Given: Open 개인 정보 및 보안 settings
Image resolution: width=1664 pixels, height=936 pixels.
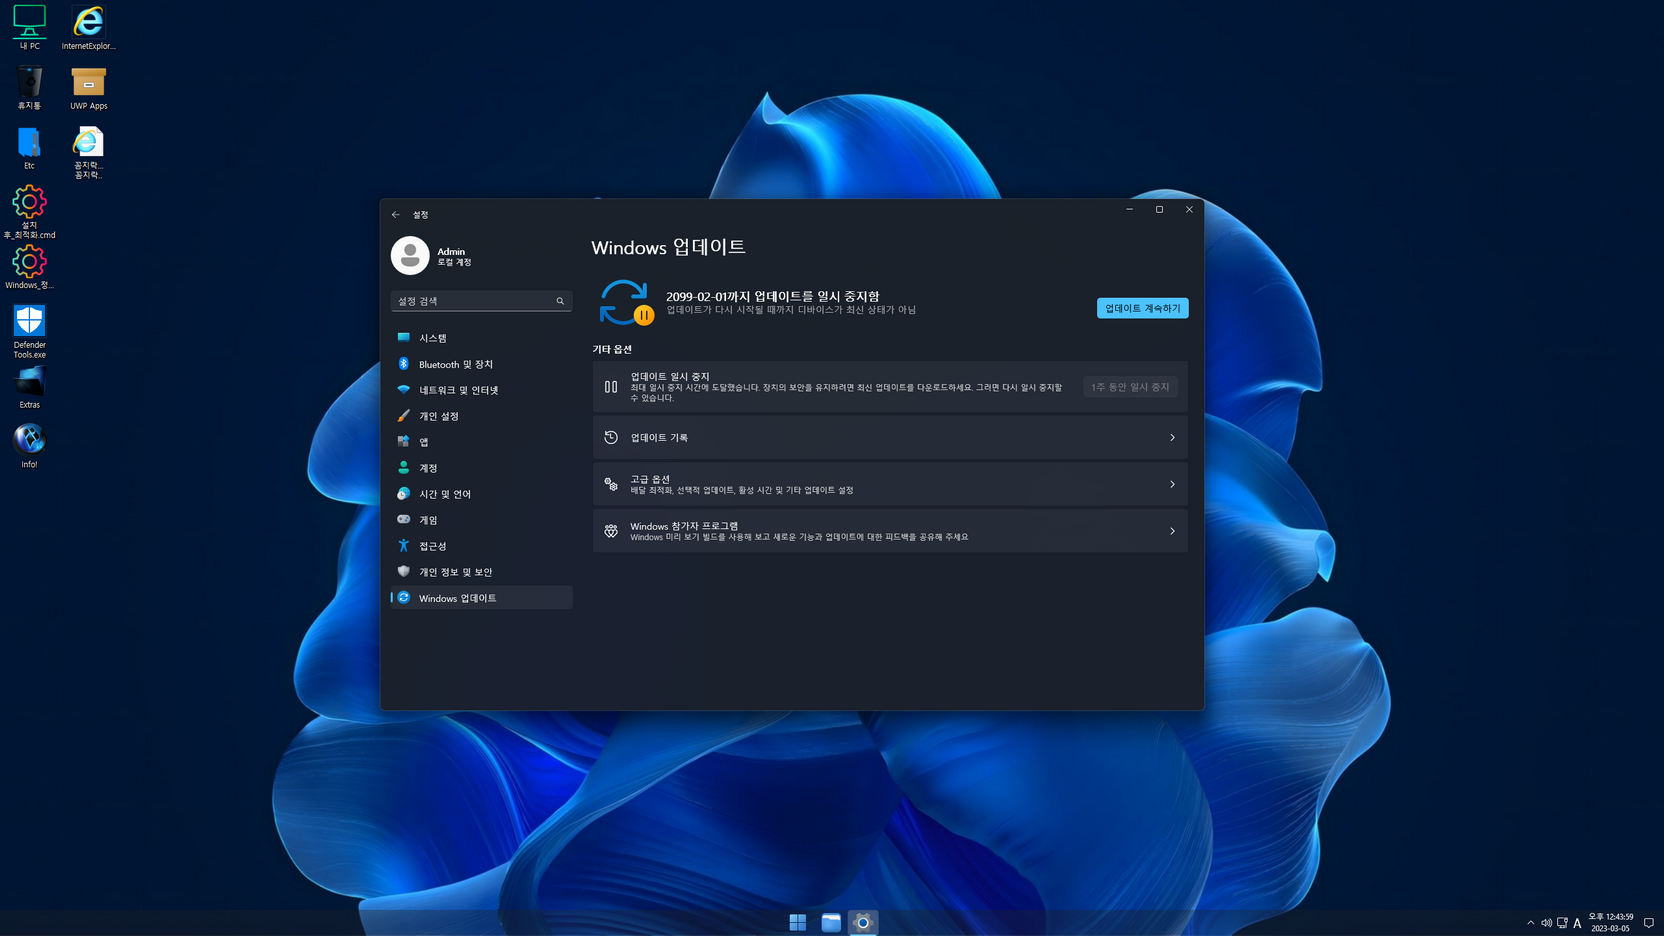Looking at the screenshot, I should [481, 572].
